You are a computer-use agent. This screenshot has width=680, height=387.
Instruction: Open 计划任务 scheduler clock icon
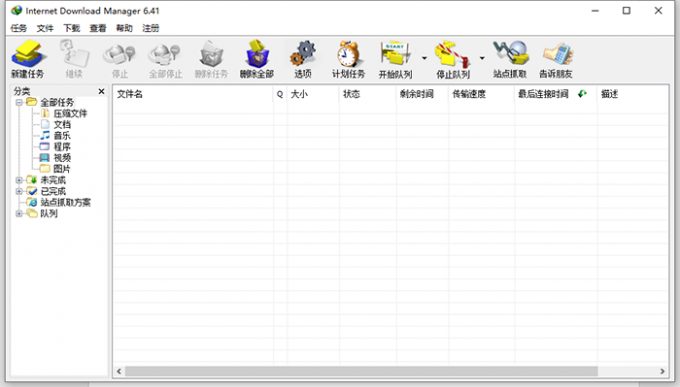[348, 59]
